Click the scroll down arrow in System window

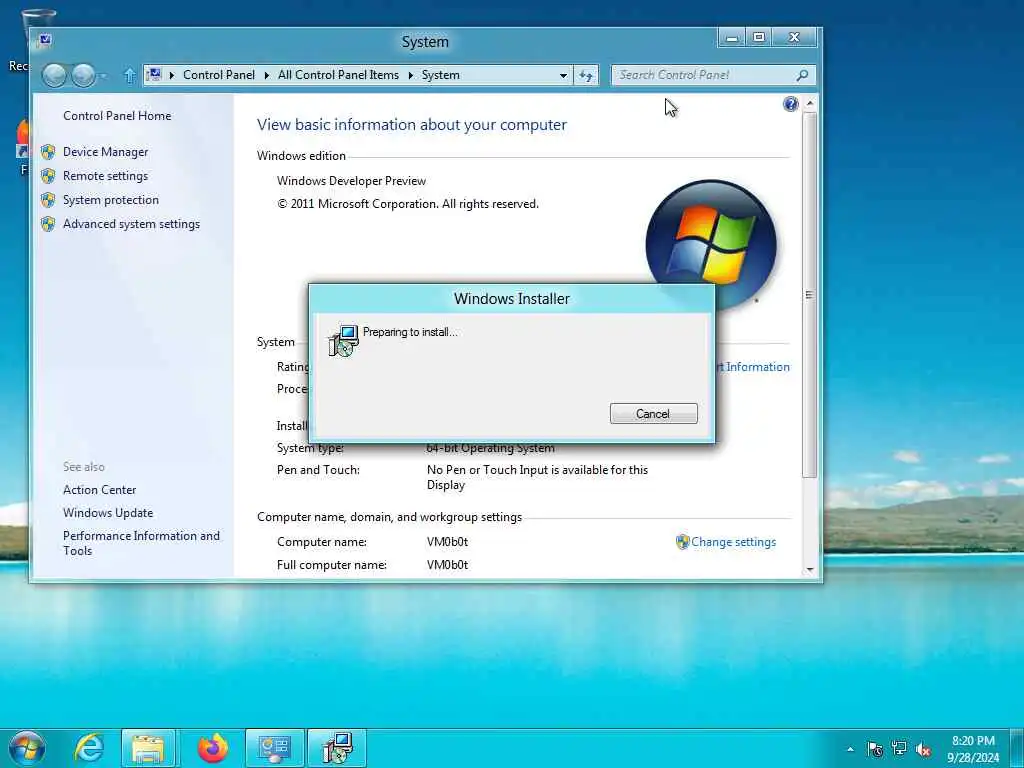tap(810, 569)
